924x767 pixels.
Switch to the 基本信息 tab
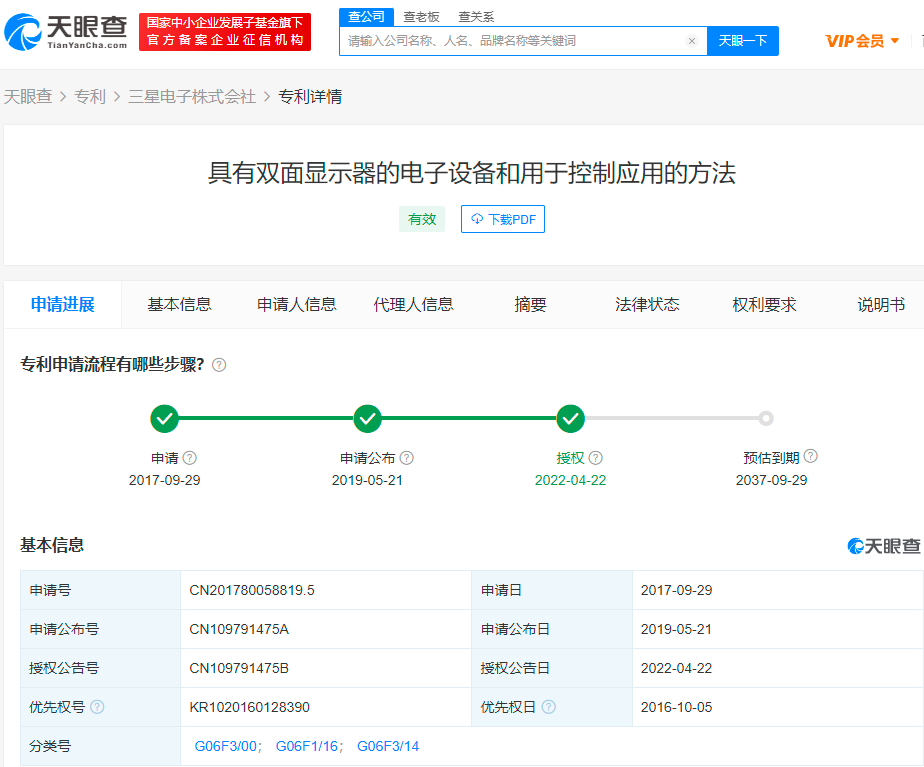pos(179,305)
